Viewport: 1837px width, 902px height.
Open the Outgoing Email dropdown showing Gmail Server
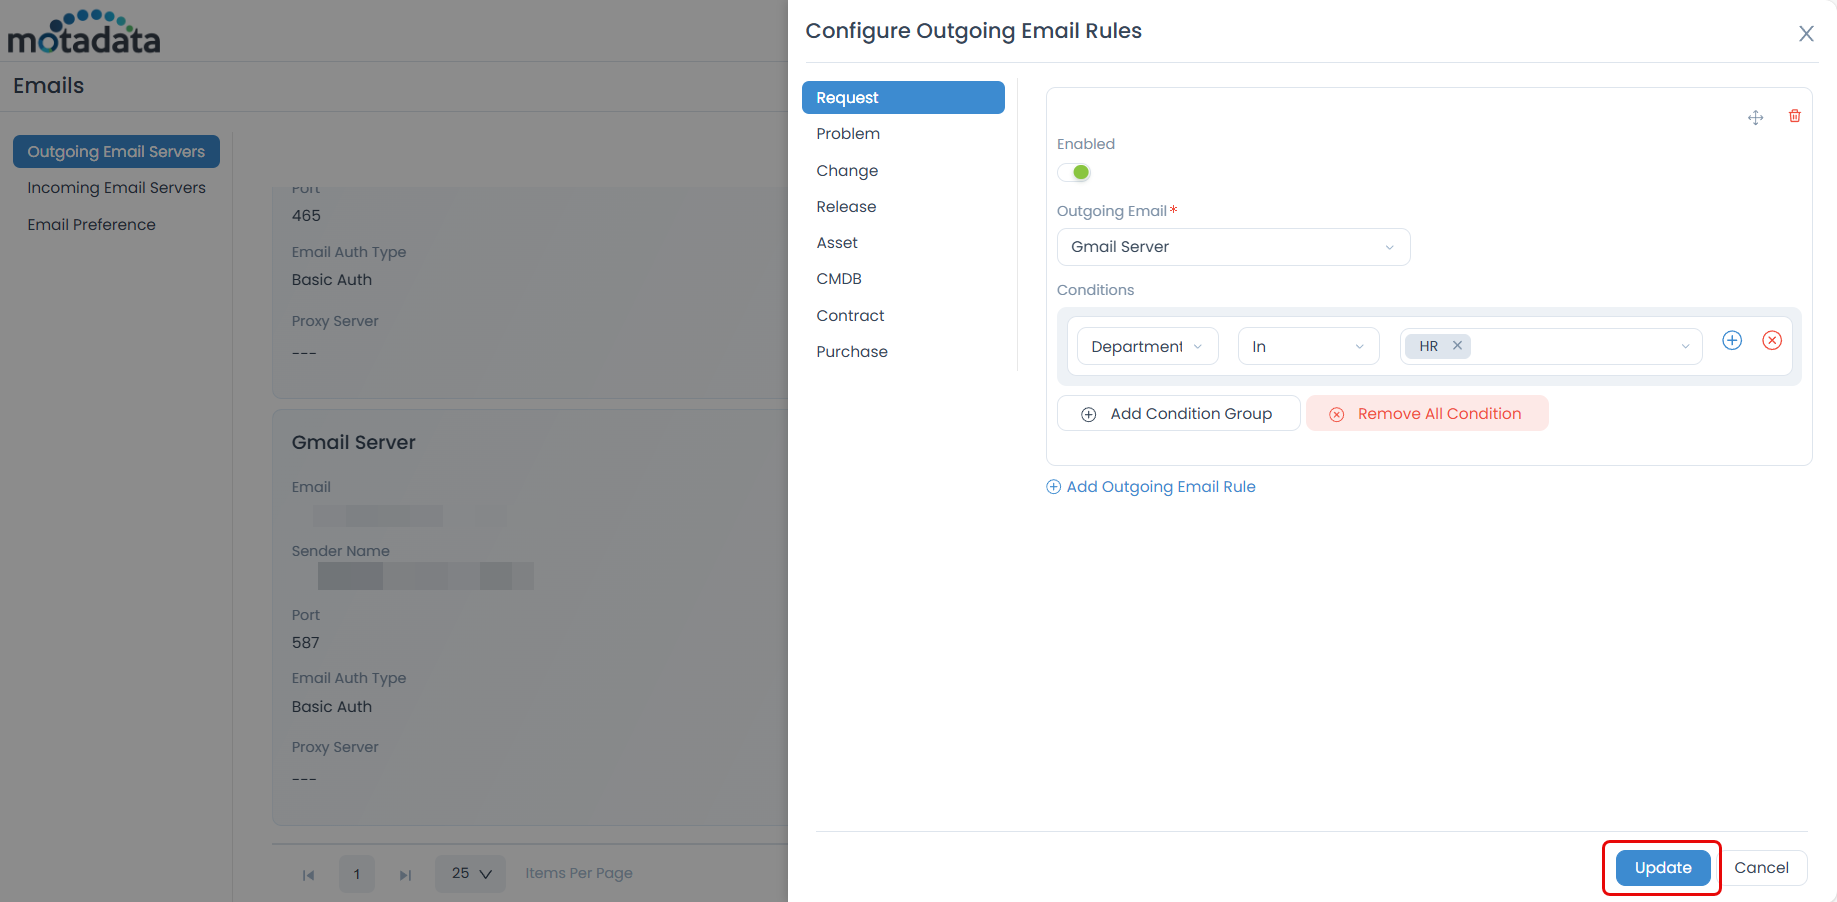[1233, 247]
